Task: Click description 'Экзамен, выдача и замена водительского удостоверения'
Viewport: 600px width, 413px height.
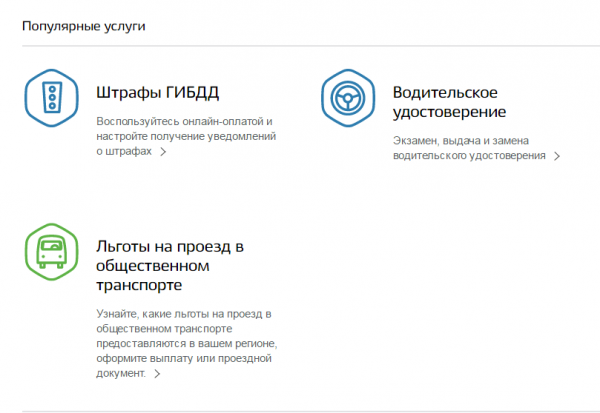Action: point(469,148)
